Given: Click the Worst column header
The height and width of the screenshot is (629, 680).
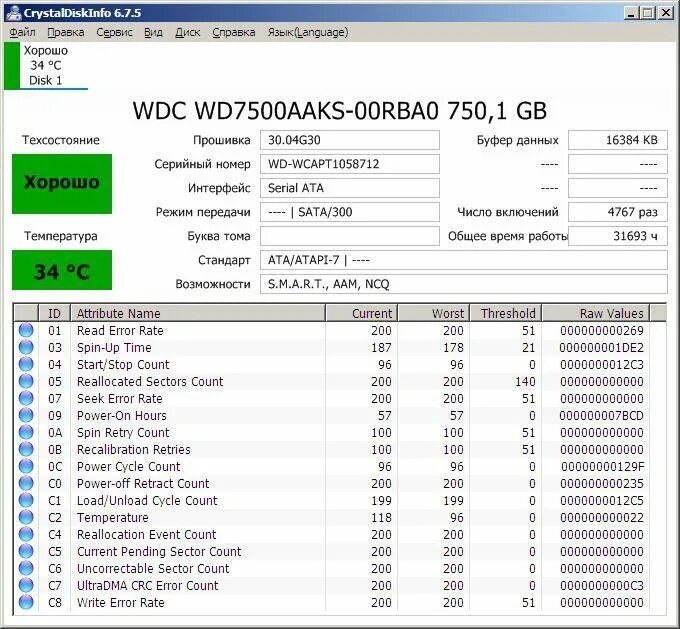Looking at the screenshot, I should coord(434,313).
